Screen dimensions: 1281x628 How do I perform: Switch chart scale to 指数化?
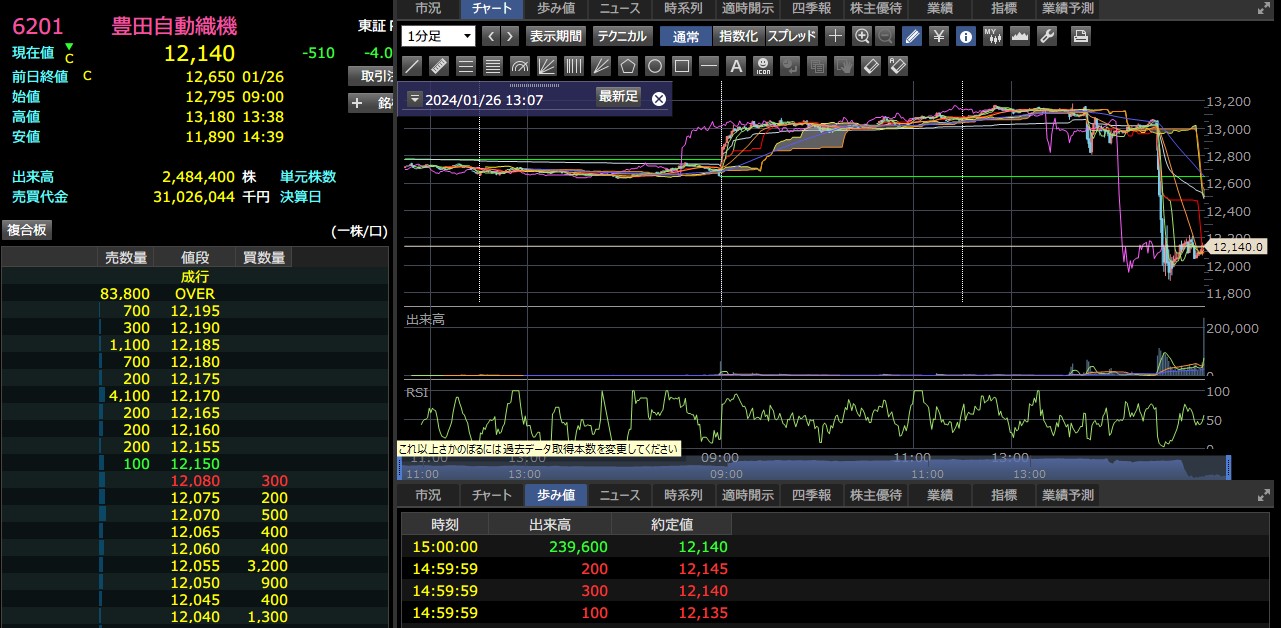739,36
